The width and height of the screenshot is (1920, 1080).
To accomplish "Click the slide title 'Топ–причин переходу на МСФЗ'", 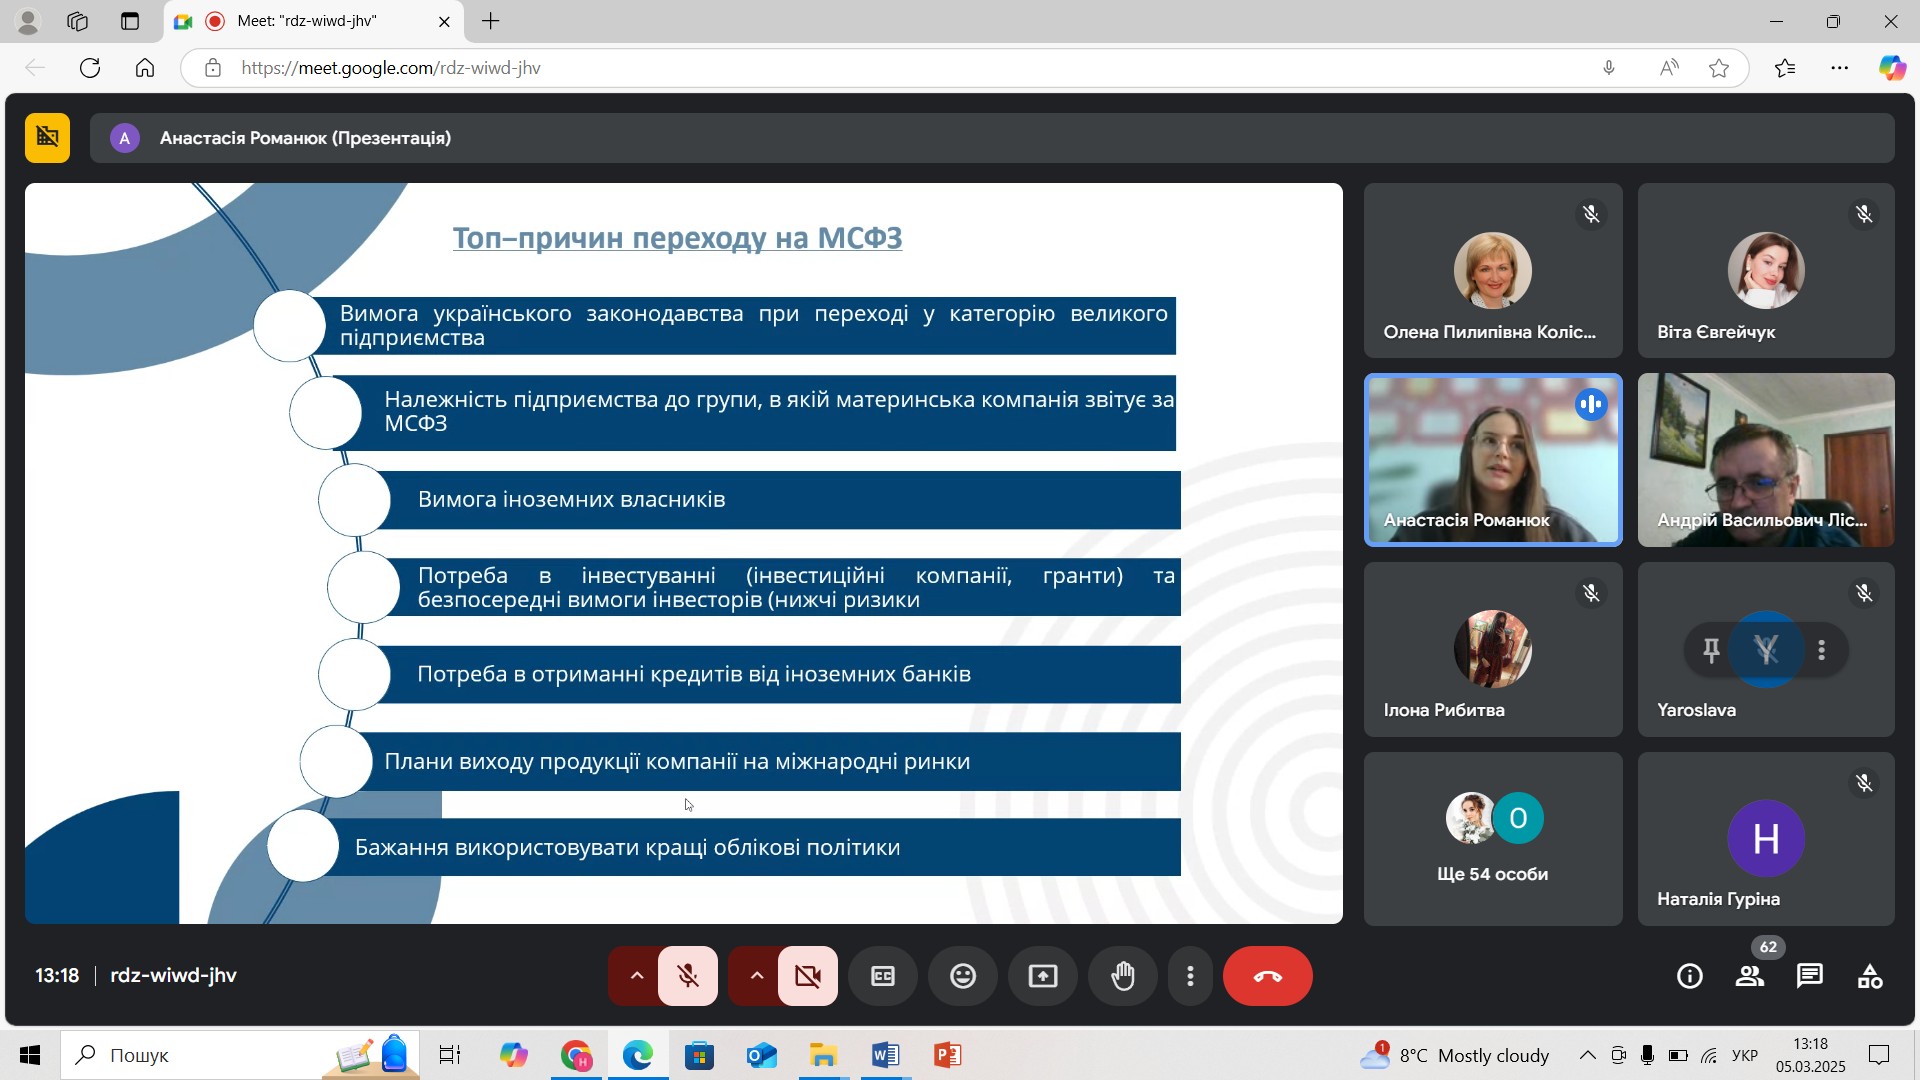I will point(677,238).
